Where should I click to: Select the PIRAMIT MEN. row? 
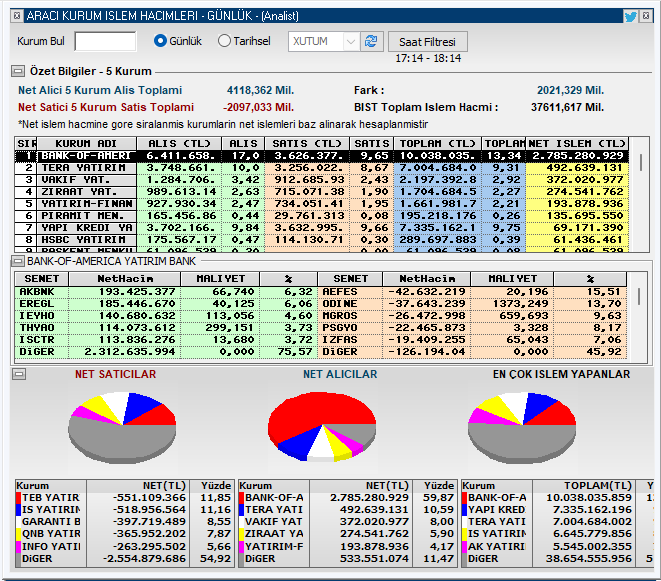322,216
